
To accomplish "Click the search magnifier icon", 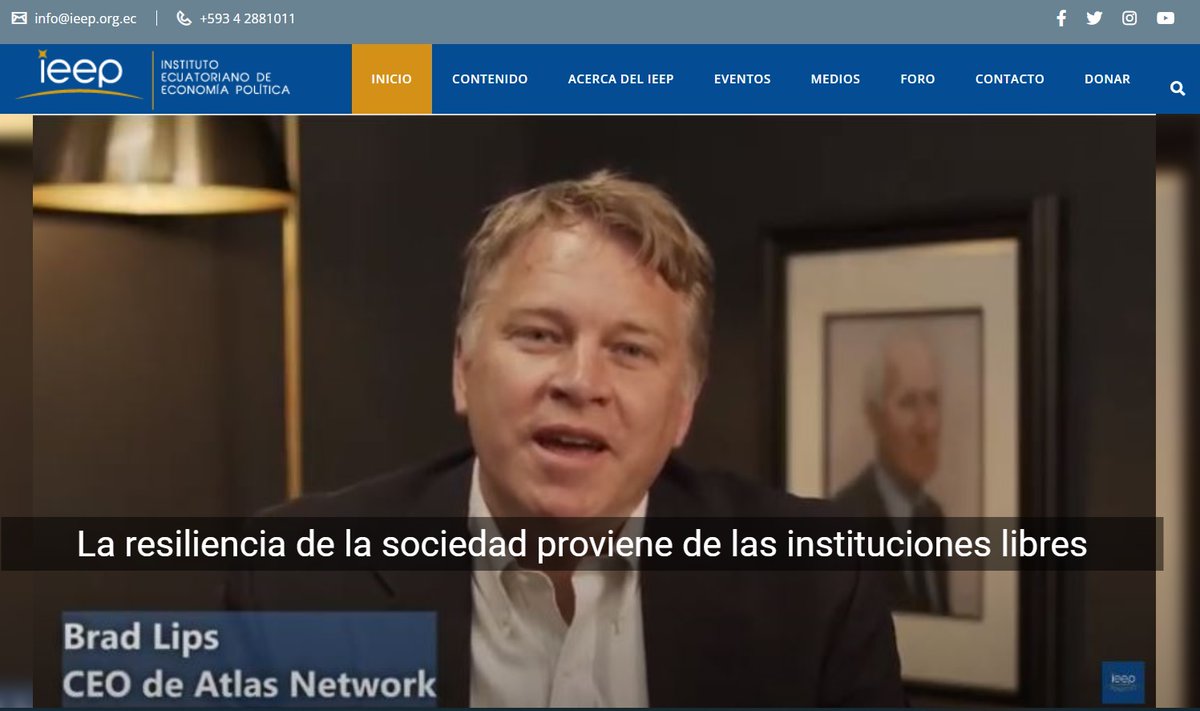I will point(1177,88).
